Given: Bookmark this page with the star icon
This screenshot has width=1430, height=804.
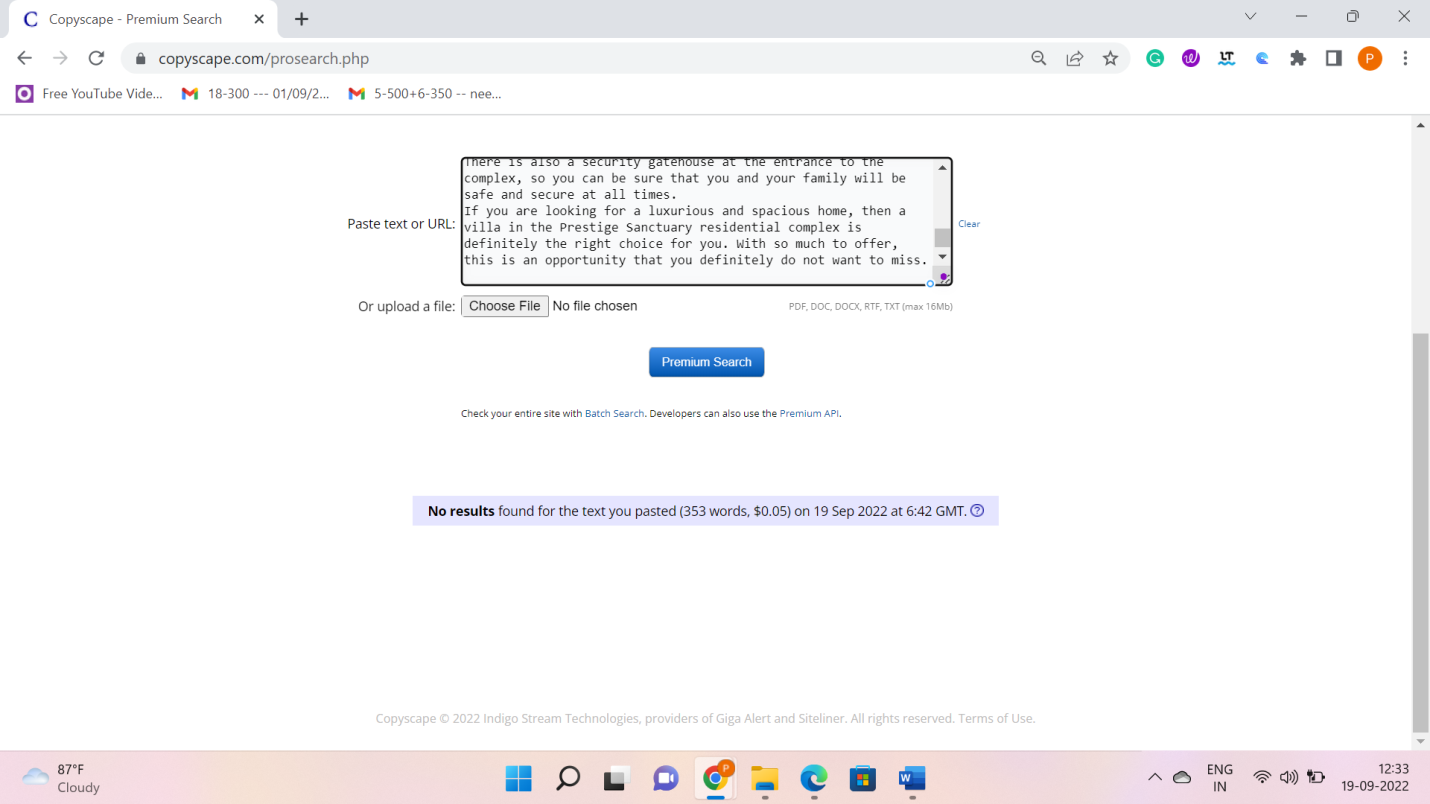Looking at the screenshot, I should tap(1110, 59).
